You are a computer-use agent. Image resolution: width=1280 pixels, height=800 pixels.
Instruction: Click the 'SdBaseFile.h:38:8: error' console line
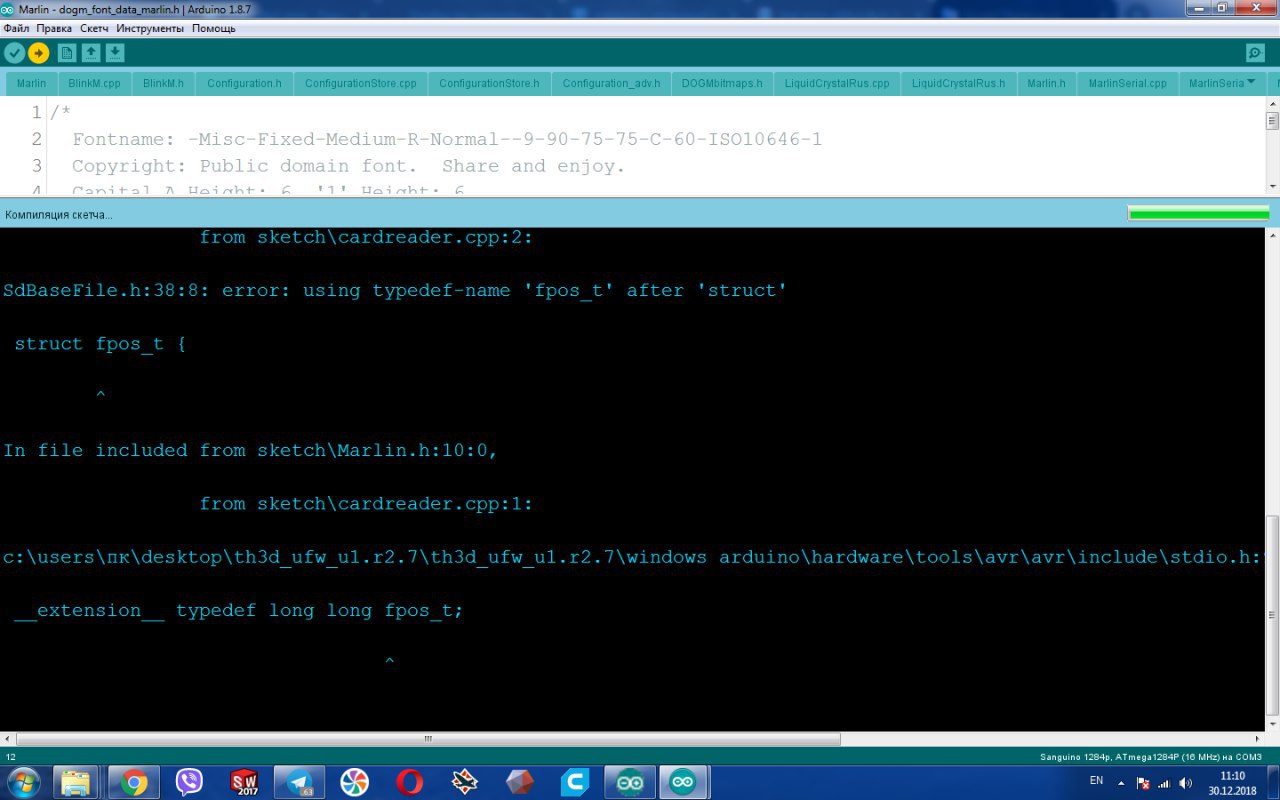tap(395, 291)
